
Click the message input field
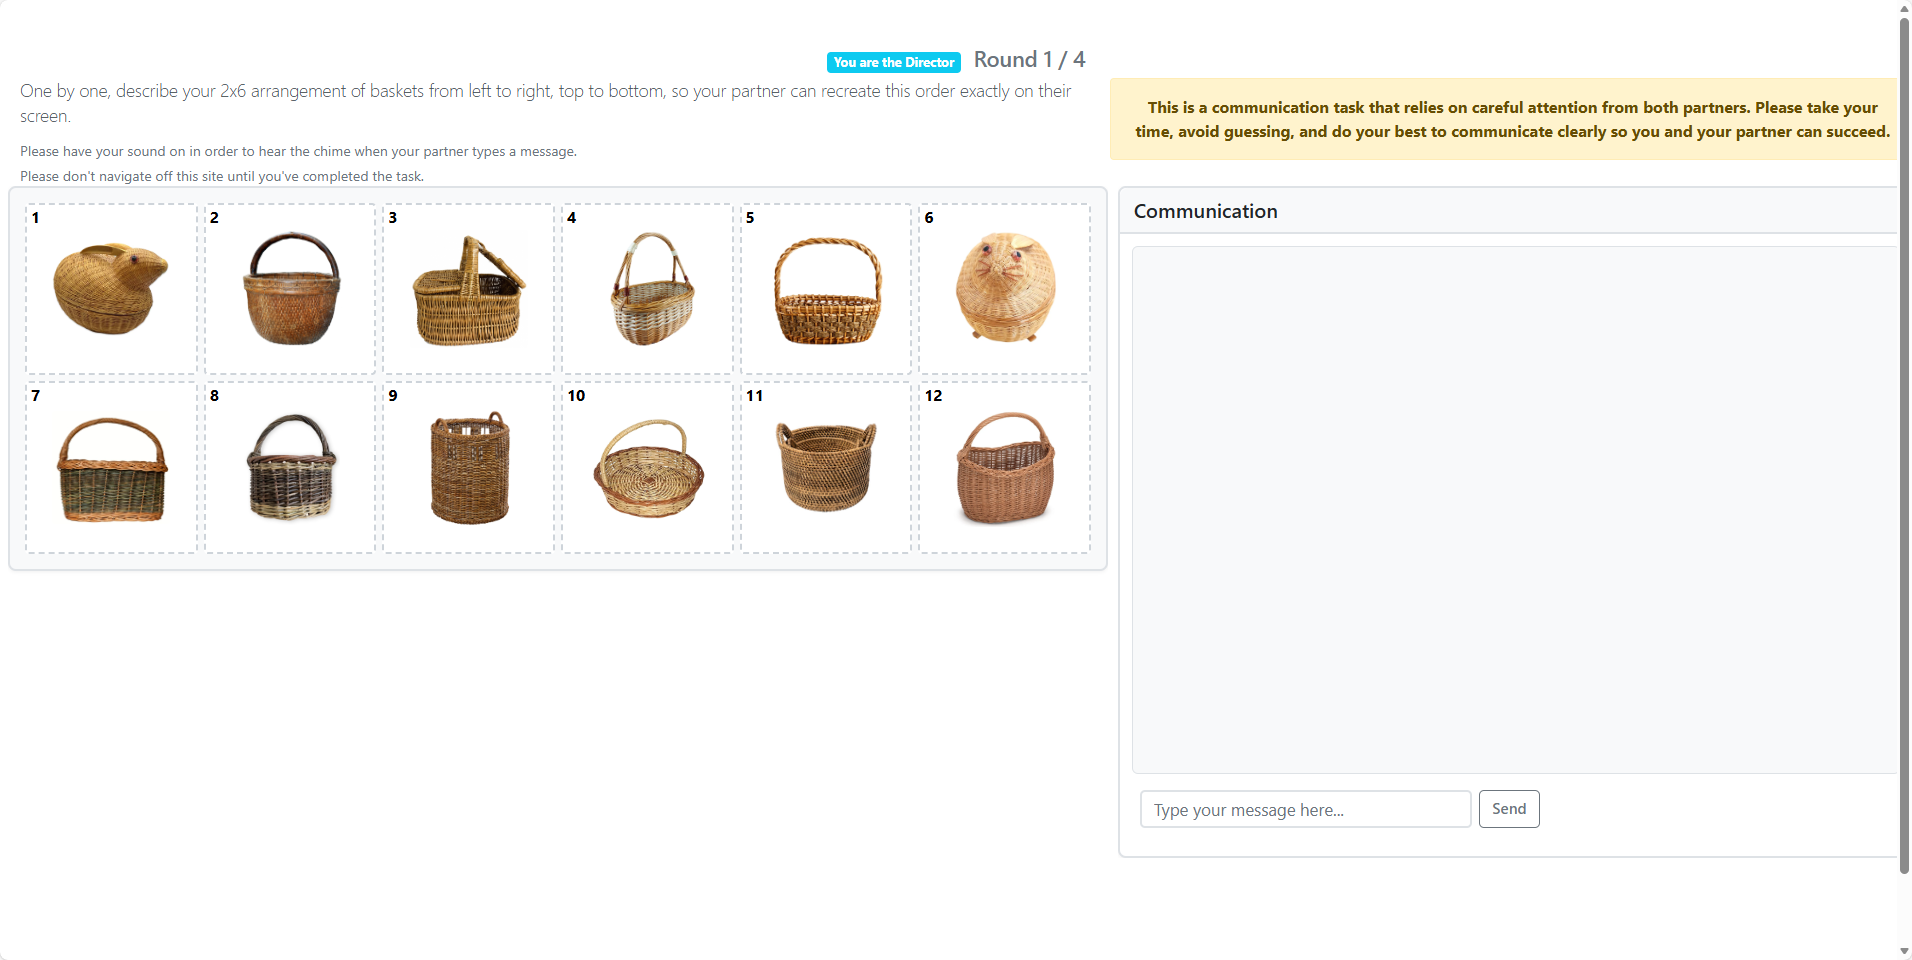[x=1305, y=809]
